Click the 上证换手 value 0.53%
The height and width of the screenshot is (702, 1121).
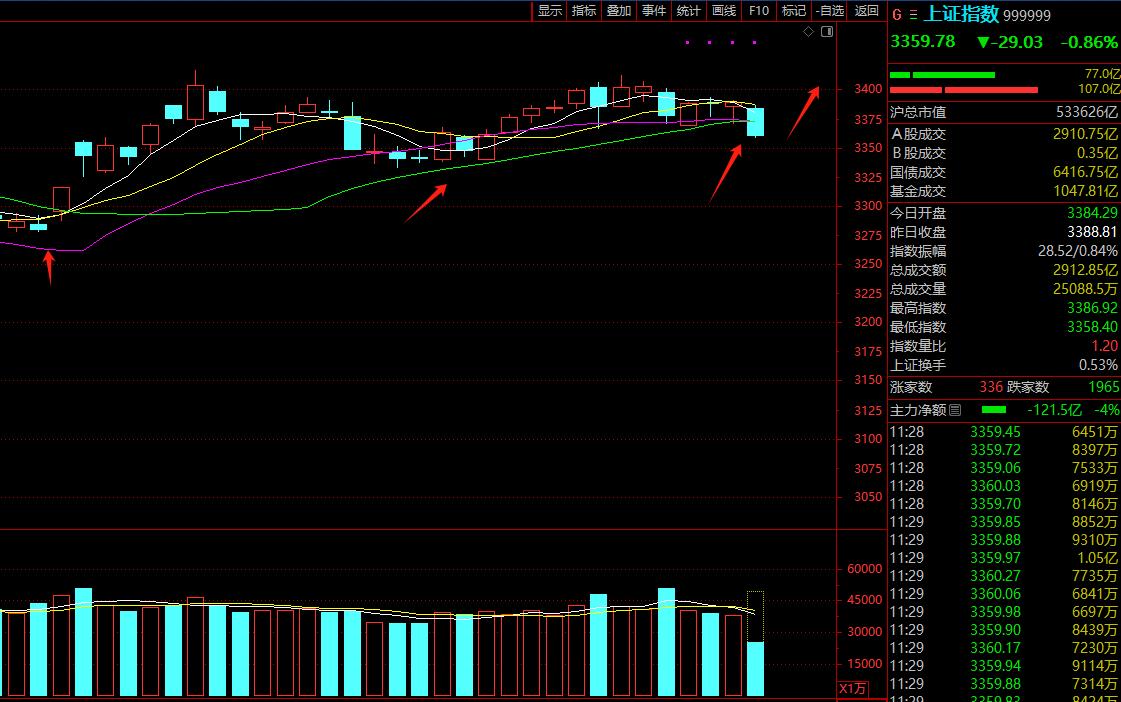tap(1098, 365)
